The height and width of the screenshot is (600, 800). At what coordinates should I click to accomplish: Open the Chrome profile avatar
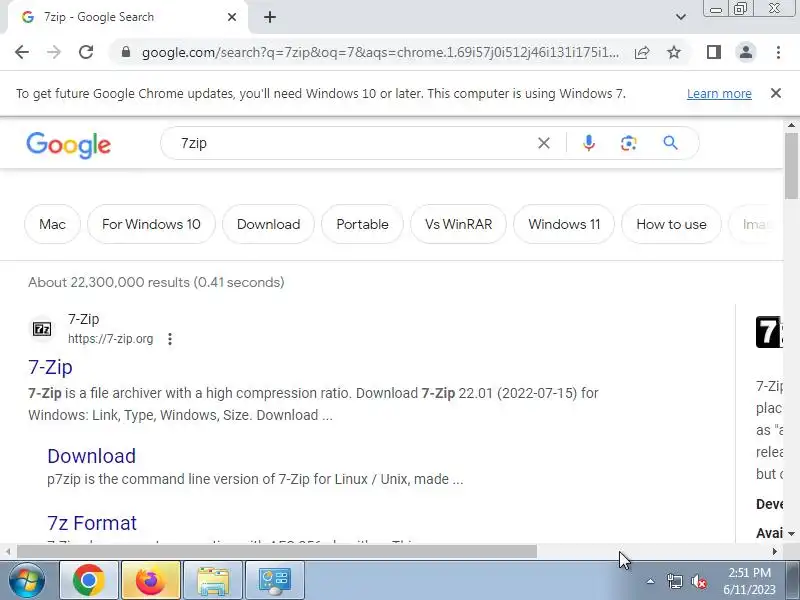coord(746,52)
